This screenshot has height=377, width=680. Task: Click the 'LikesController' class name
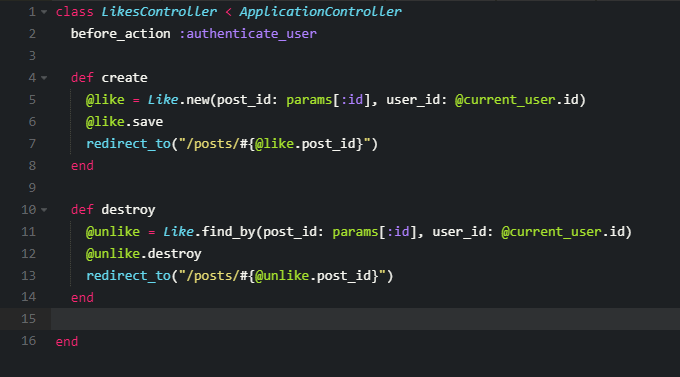click(159, 12)
